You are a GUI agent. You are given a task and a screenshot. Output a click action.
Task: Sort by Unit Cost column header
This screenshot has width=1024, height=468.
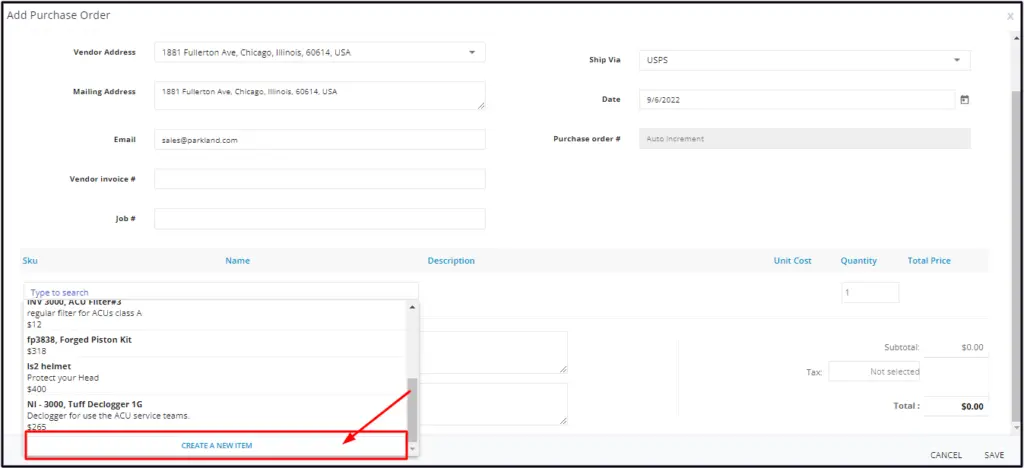click(793, 260)
